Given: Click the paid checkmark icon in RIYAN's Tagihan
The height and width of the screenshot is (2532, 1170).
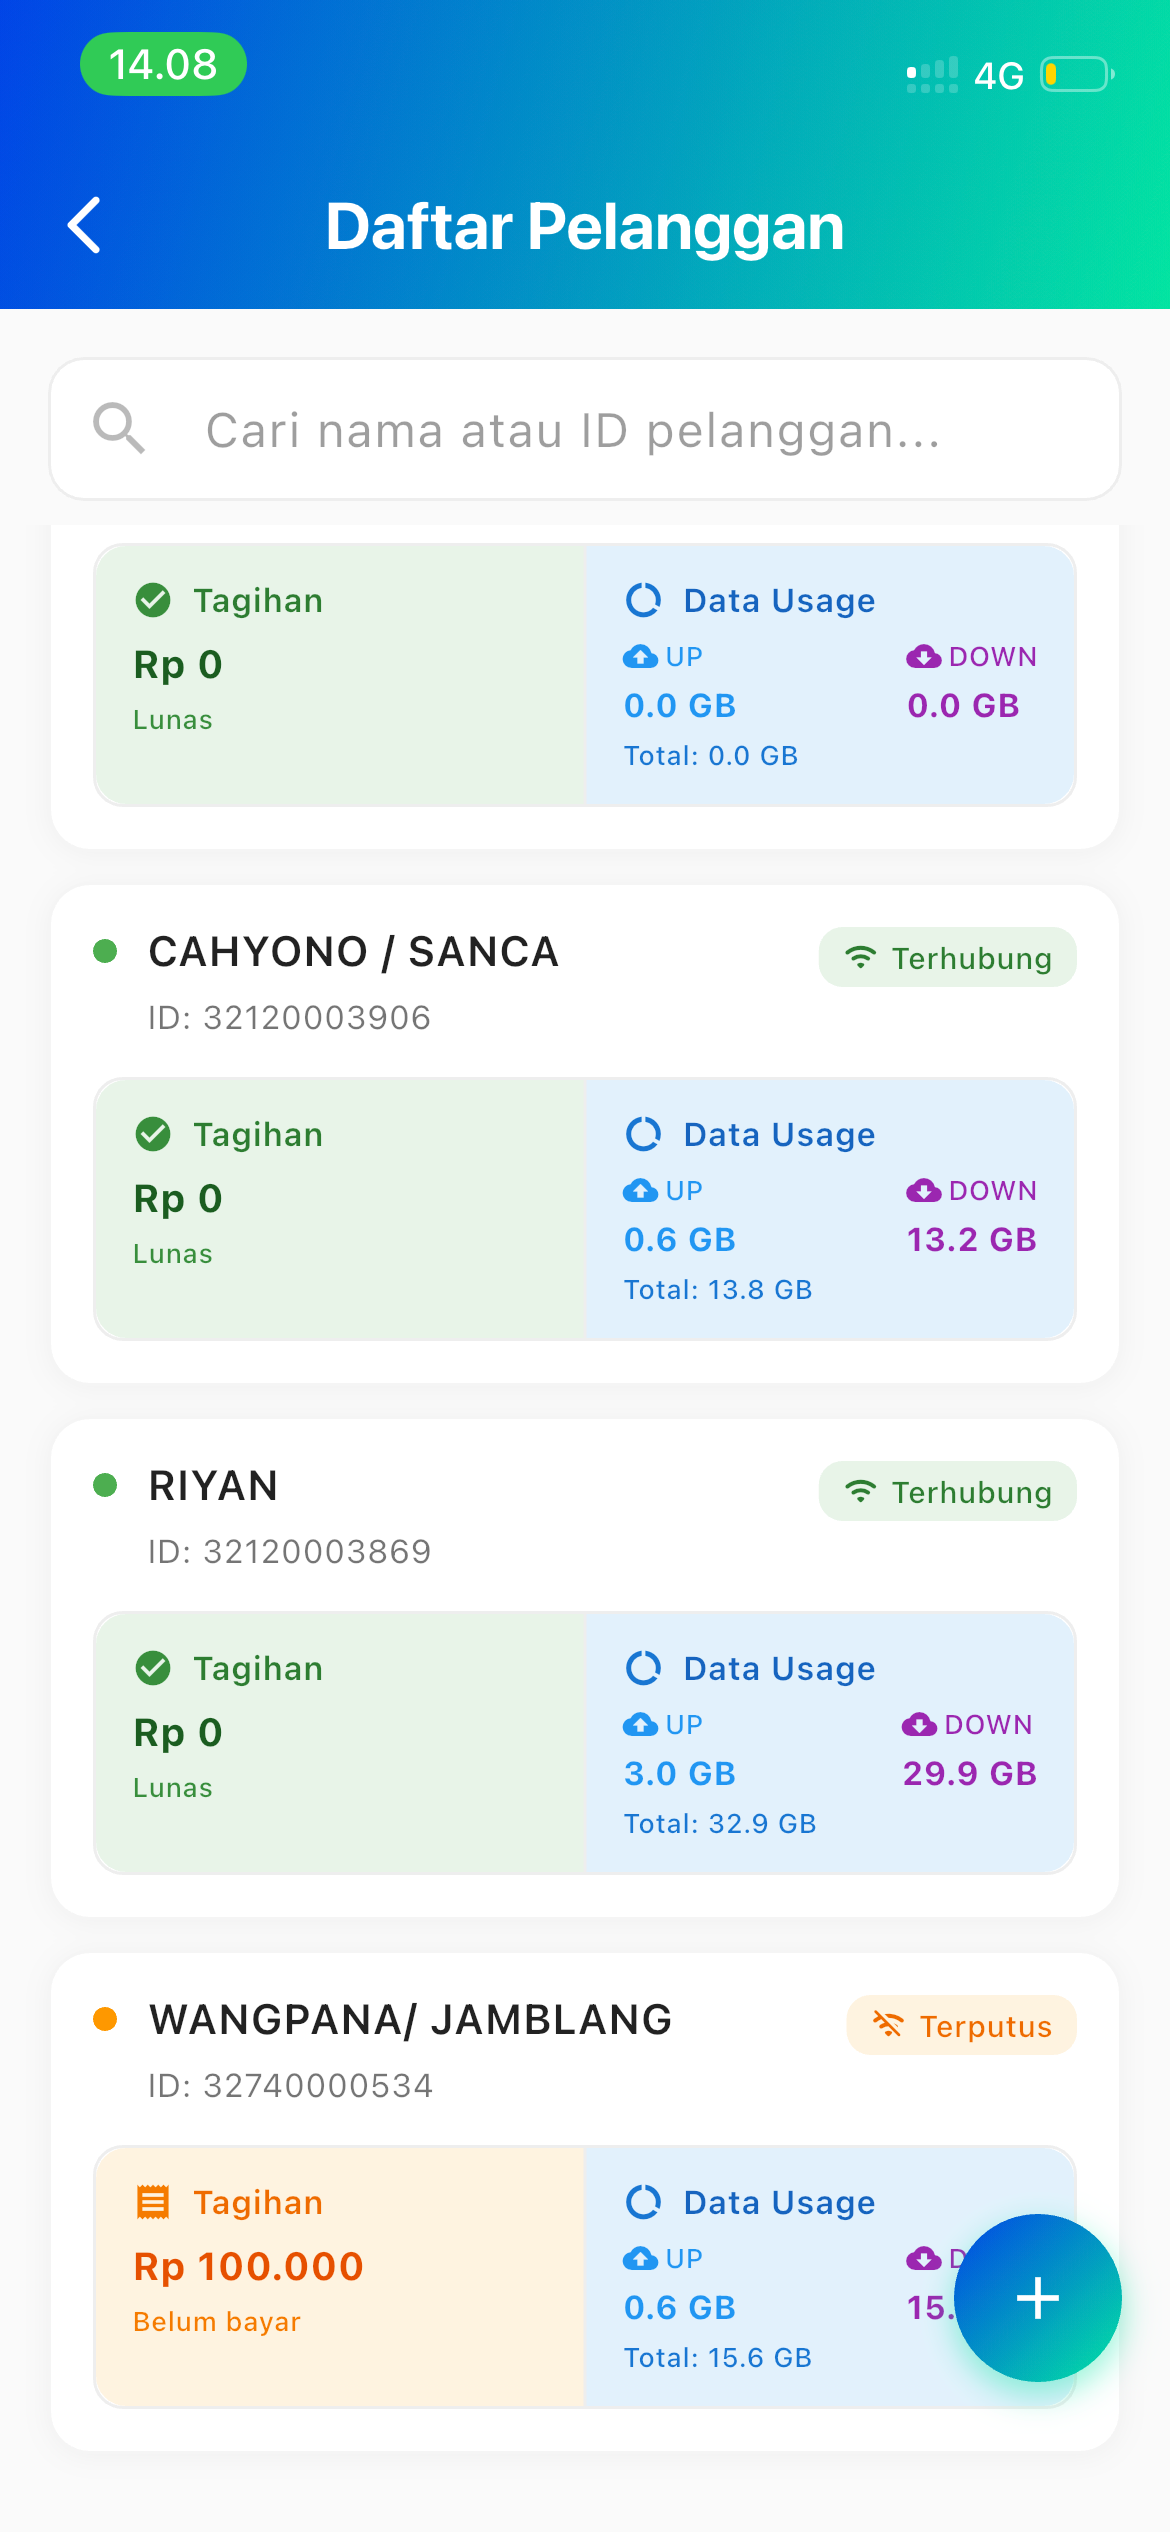Looking at the screenshot, I should [x=153, y=1668].
